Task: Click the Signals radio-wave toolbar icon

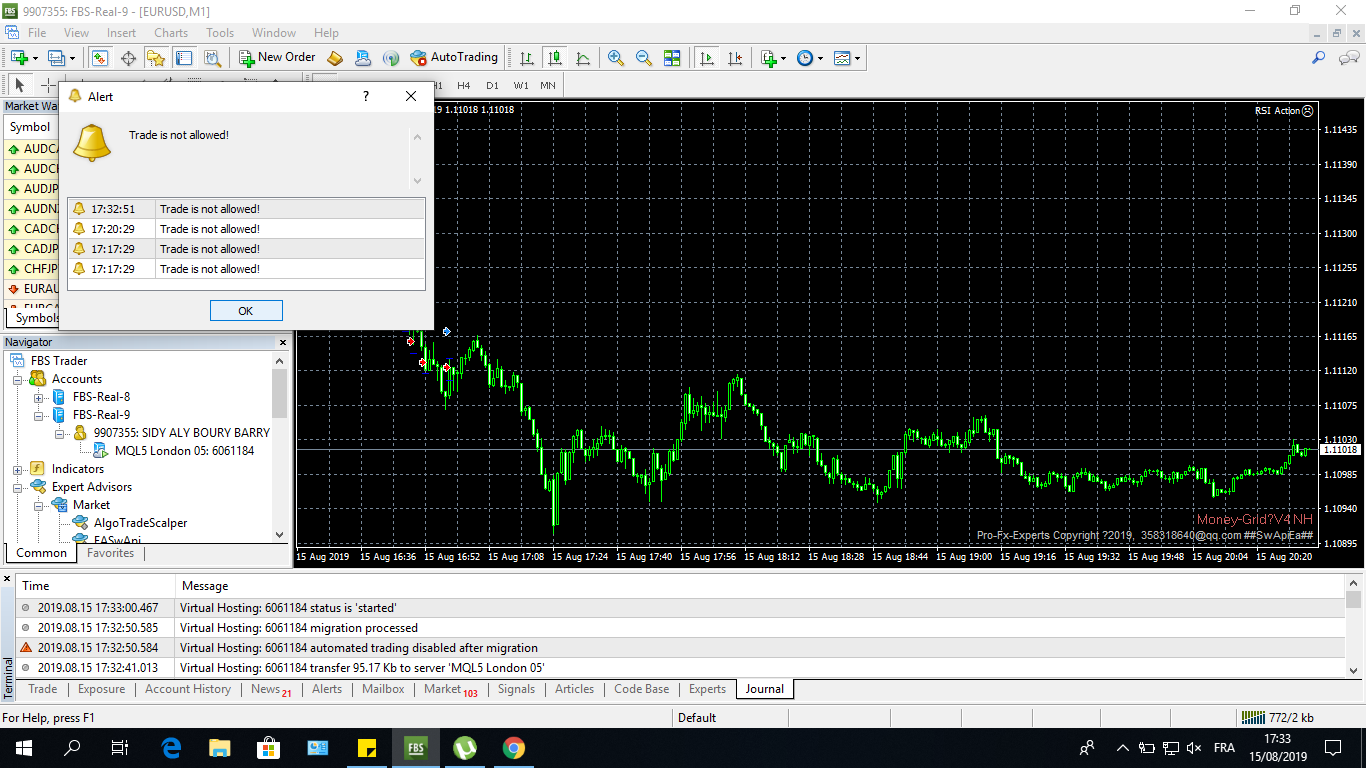Action: (x=391, y=58)
